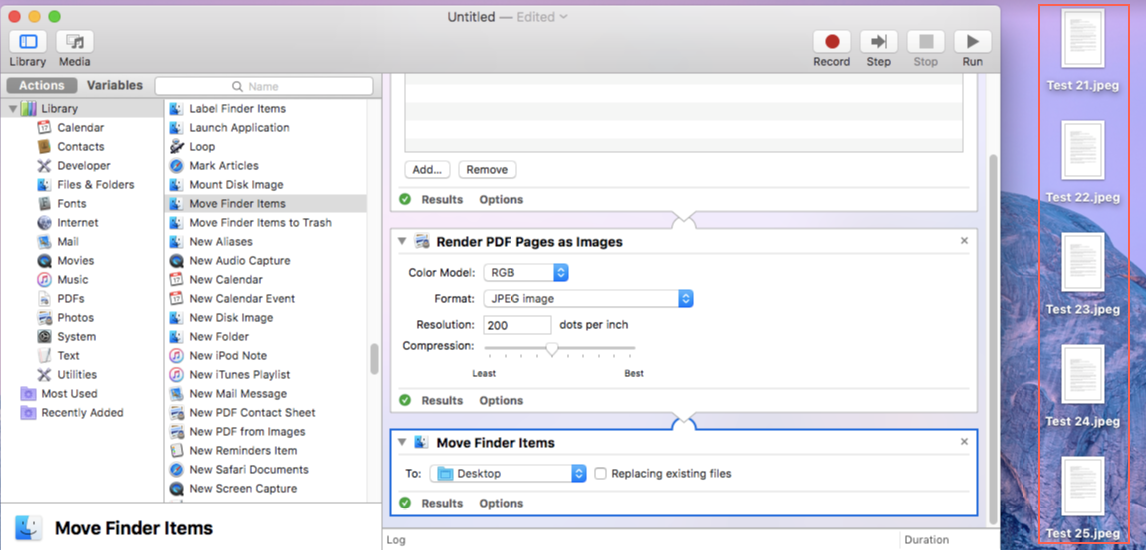
Task: Open the Movies category
Action: click(x=75, y=261)
